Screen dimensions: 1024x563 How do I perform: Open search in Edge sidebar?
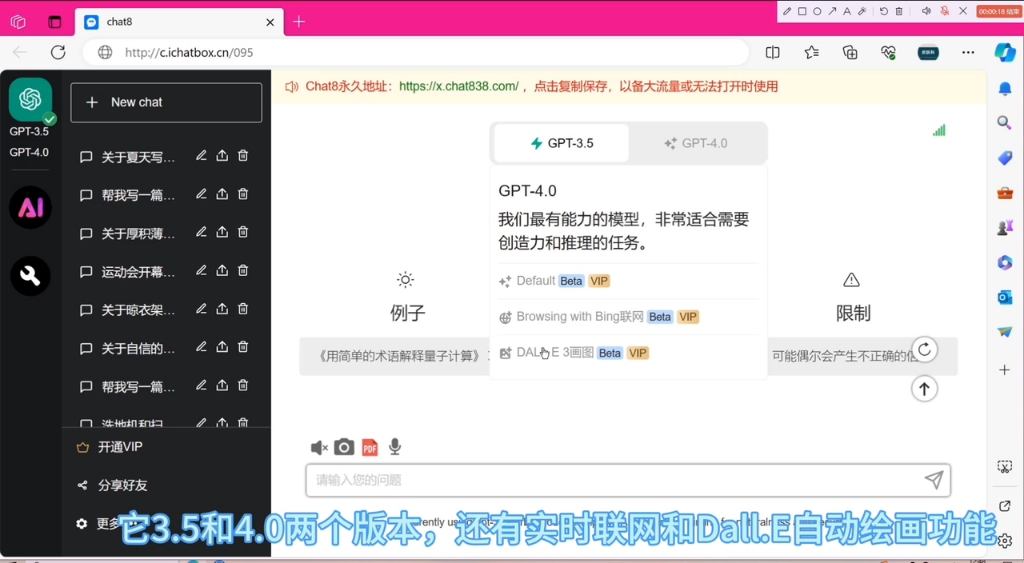tap(1004, 122)
